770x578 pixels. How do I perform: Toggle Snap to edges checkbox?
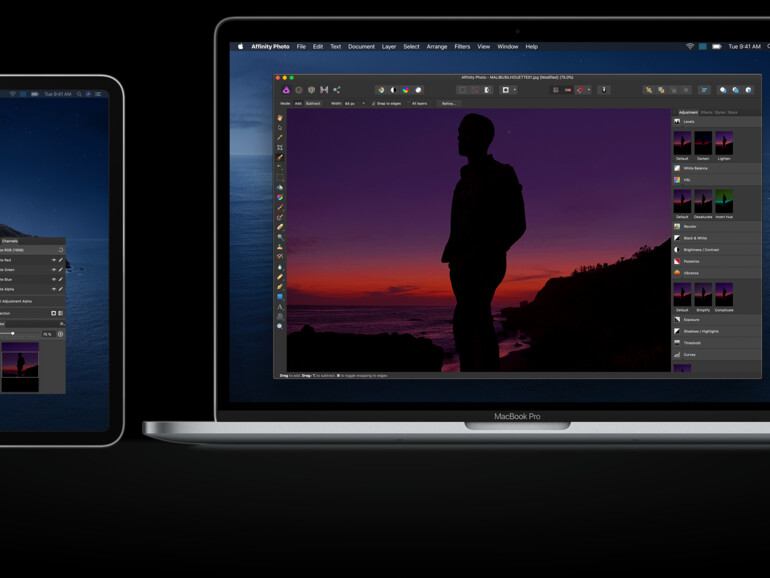[374, 104]
